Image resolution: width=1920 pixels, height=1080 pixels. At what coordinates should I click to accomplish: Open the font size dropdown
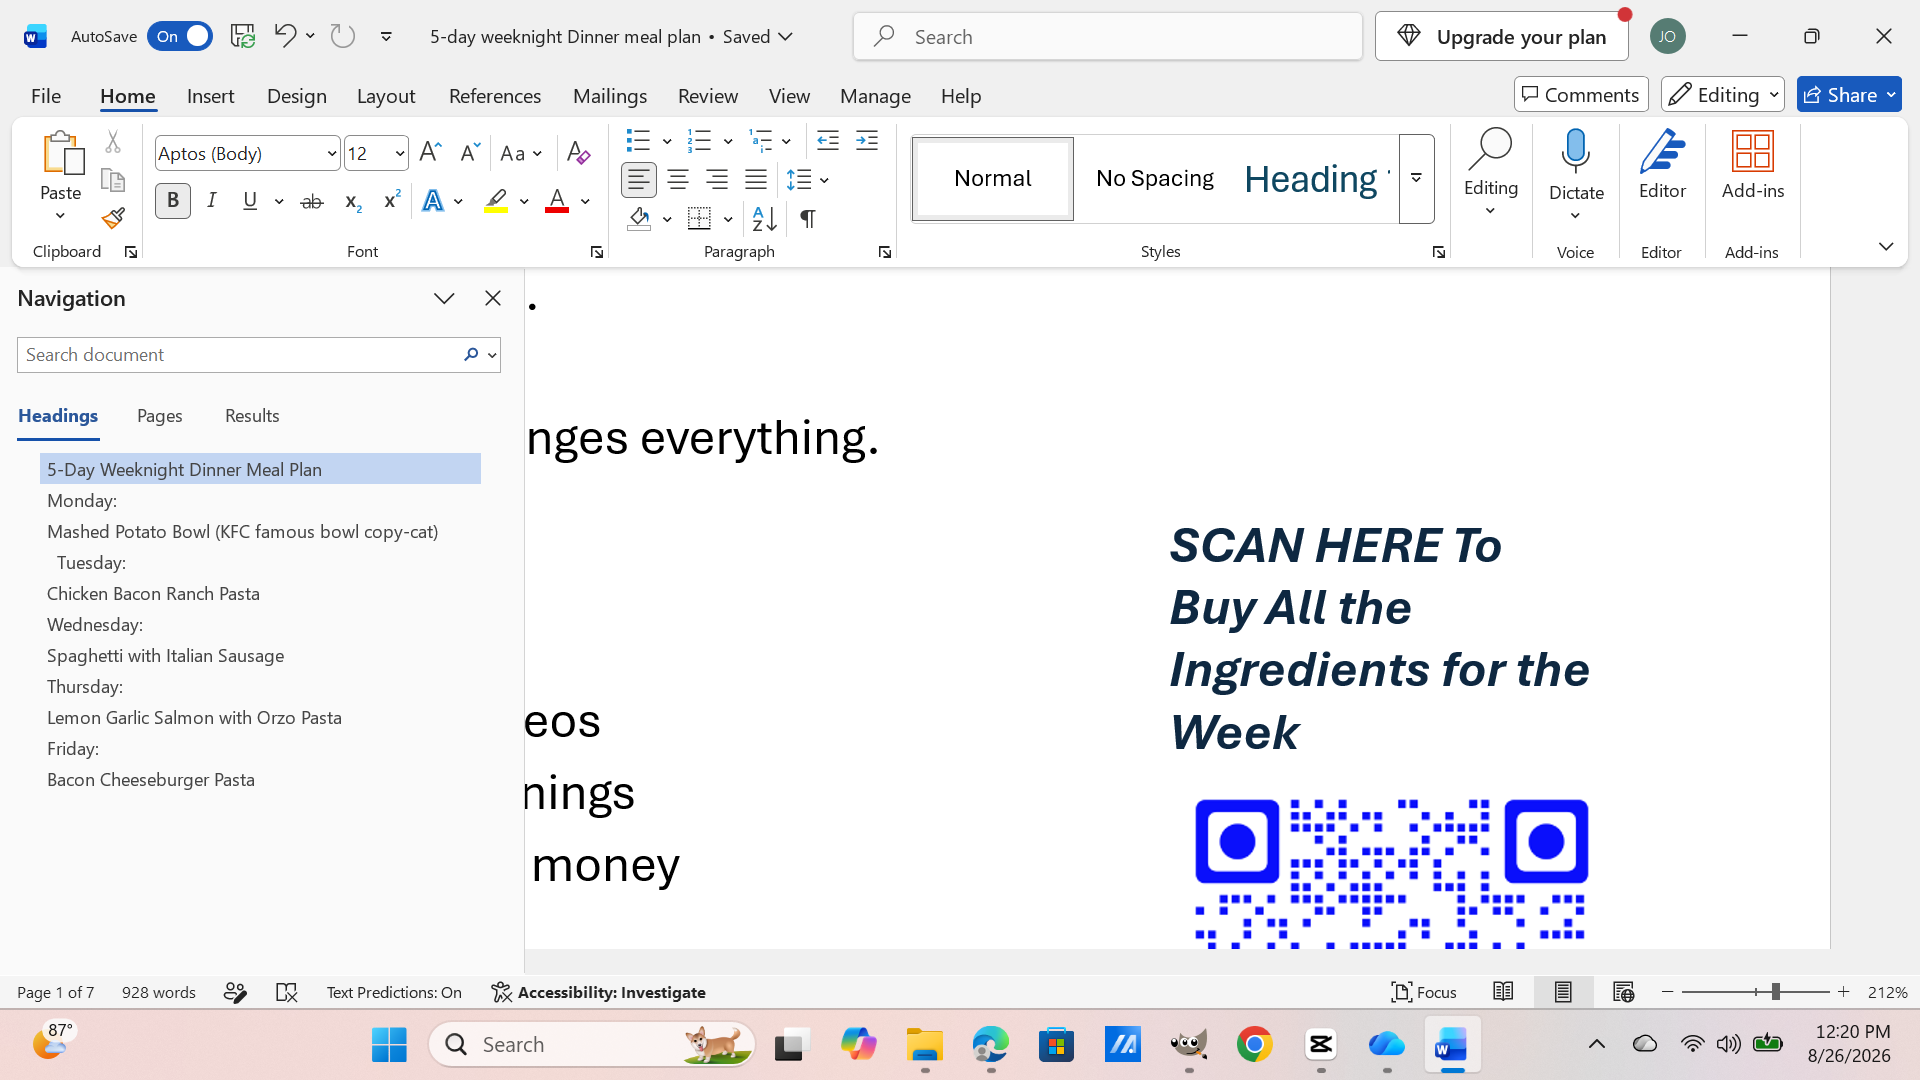[x=399, y=153]
